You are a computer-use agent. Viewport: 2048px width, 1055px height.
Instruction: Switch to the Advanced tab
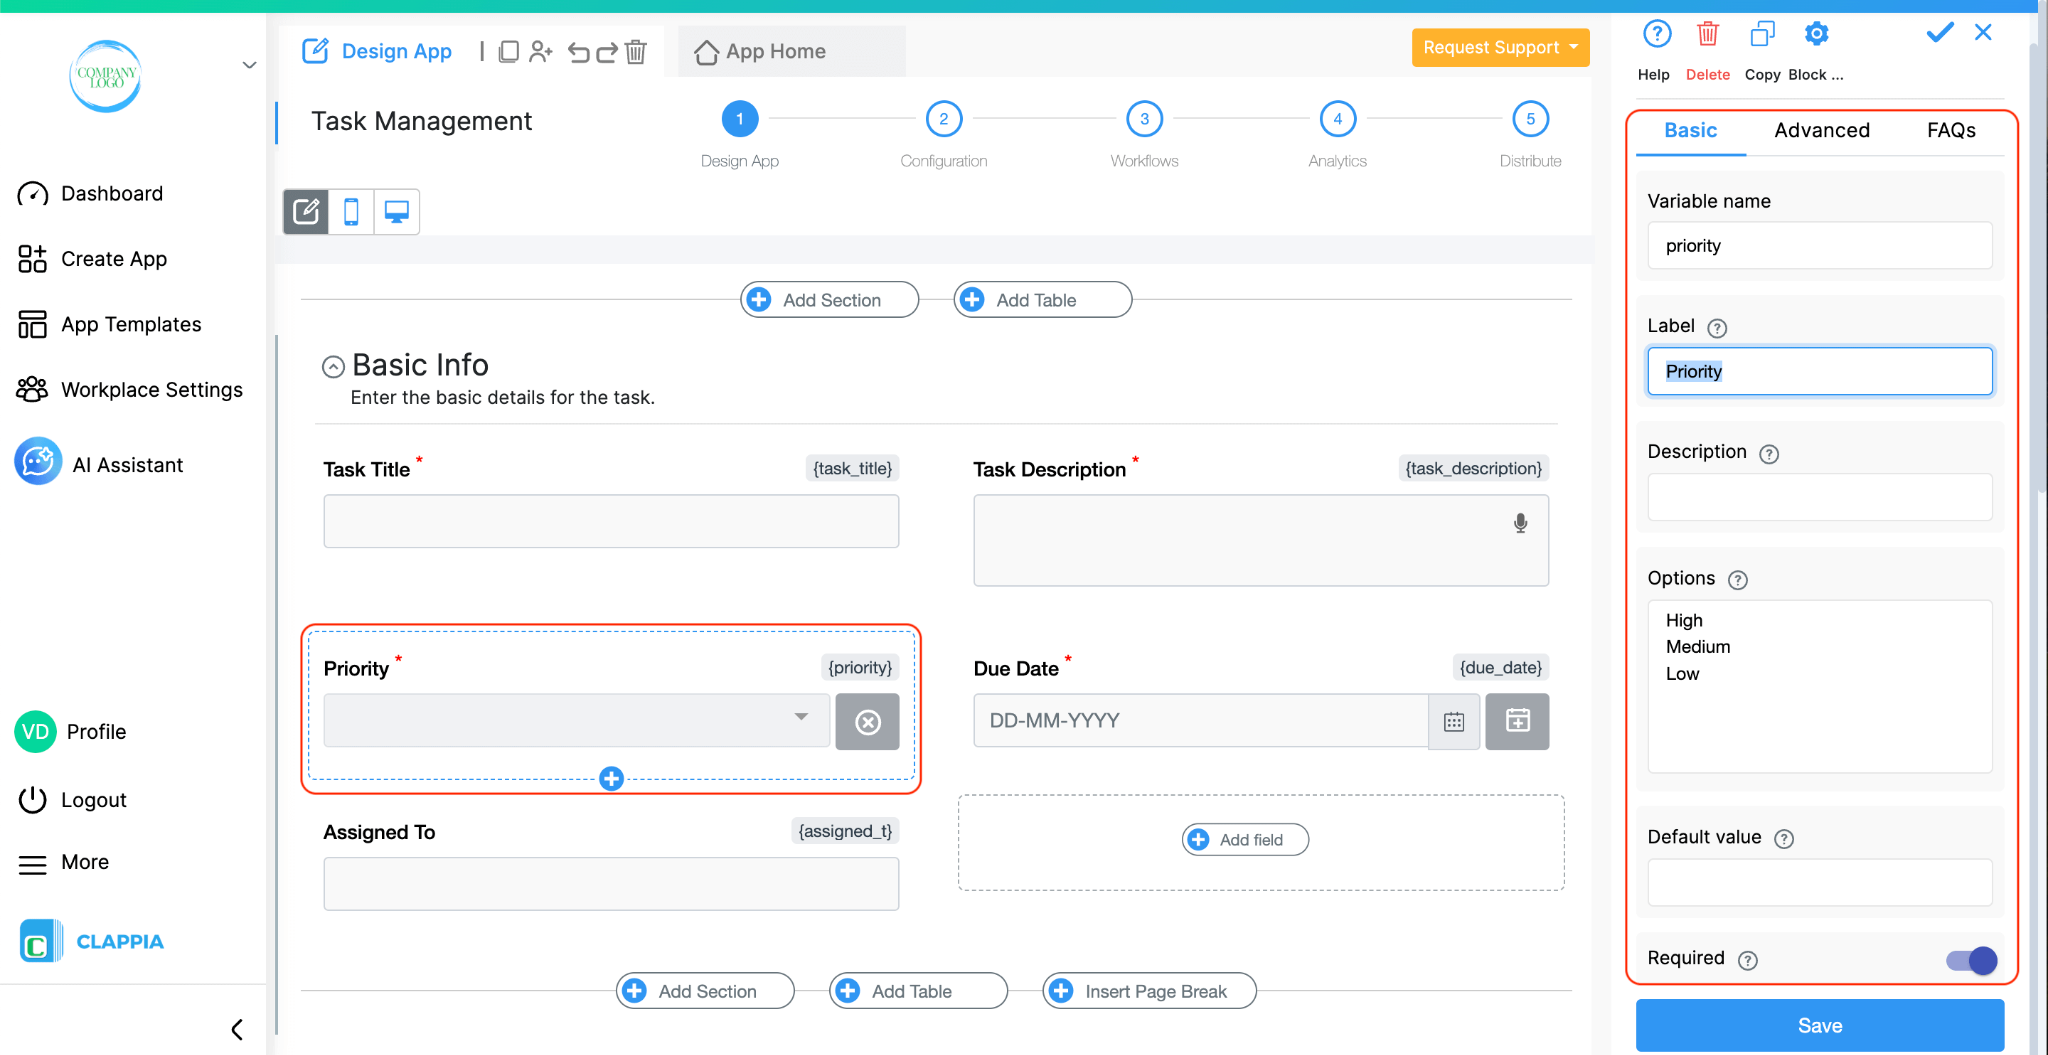tap(1821, 130)
